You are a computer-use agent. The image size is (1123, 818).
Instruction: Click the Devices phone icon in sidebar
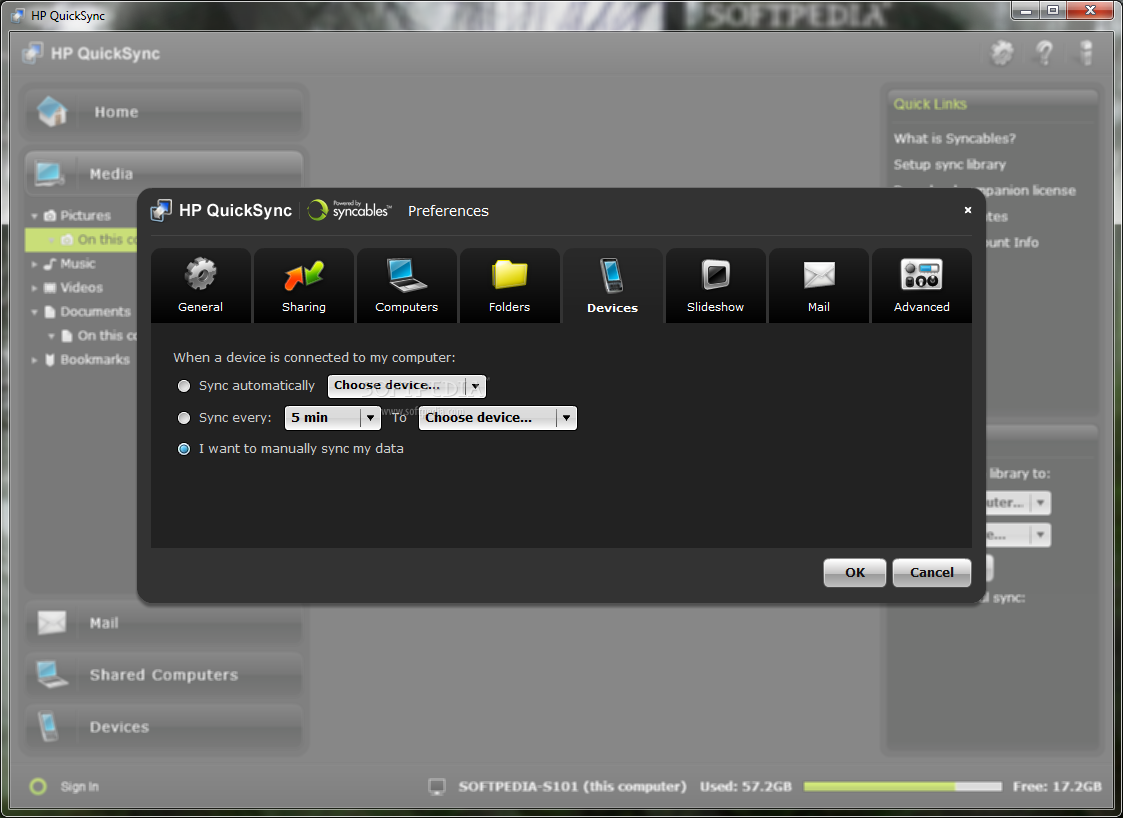click(48, 726)
